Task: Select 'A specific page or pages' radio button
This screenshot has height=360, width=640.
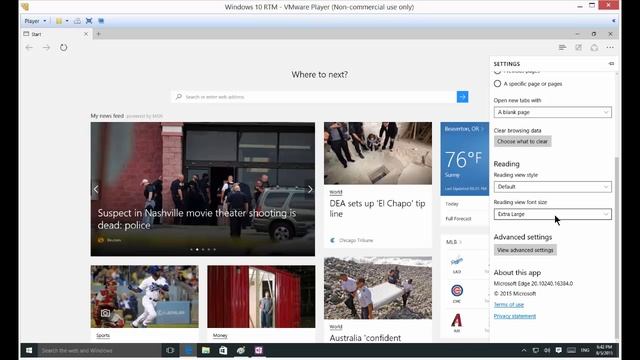Action: click(x=497, y=84)
